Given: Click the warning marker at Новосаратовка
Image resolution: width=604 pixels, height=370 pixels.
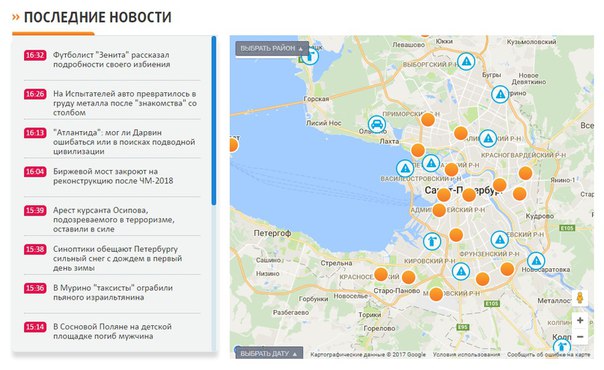Looking at the screenshot, I should (x=536, y=261).
